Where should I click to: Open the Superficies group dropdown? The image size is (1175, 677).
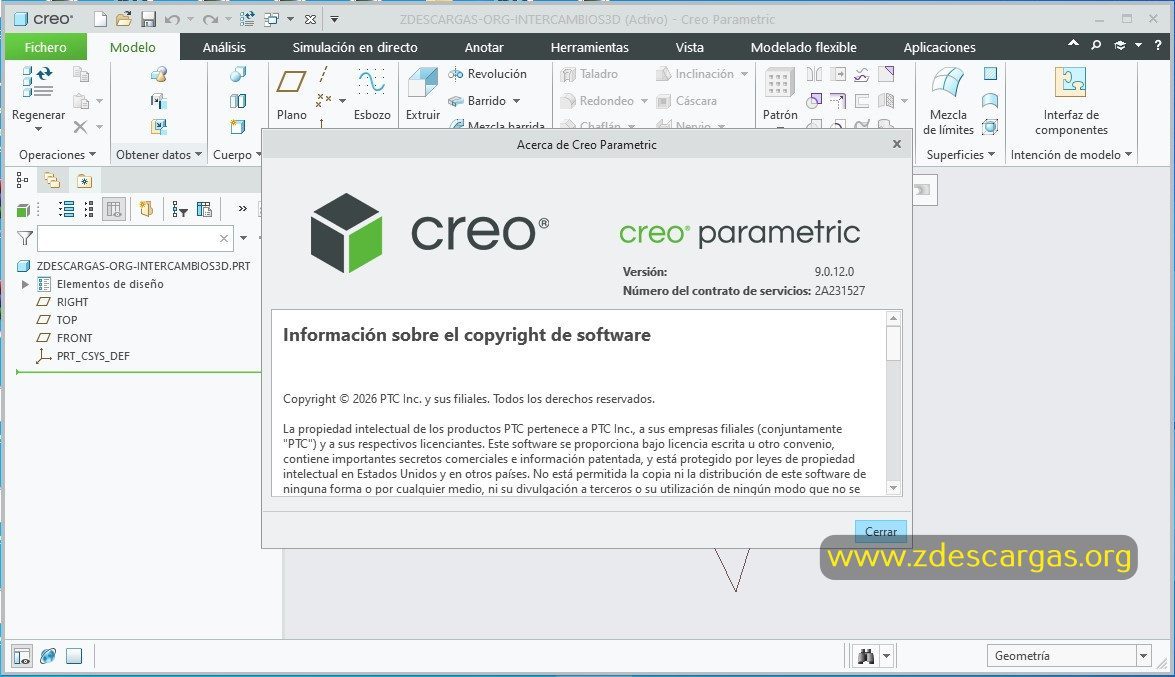coord(961,154)
